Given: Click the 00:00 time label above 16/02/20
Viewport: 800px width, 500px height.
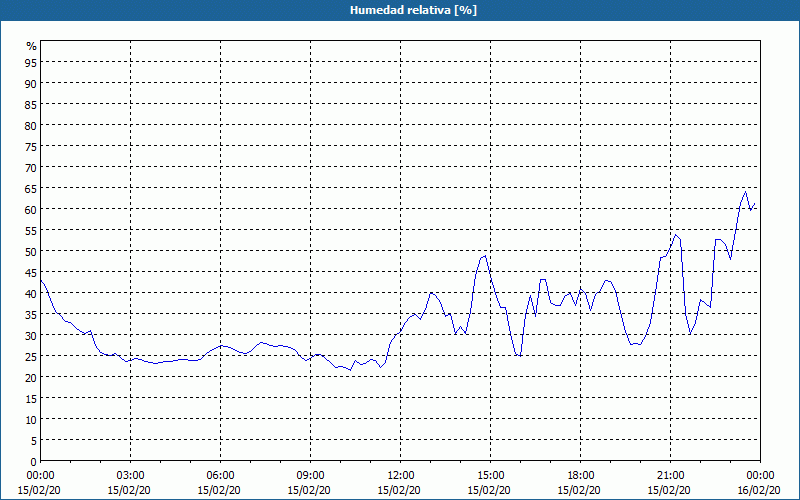Looking at the screenshot, I should pyautogui.click(x=760, y=476).
